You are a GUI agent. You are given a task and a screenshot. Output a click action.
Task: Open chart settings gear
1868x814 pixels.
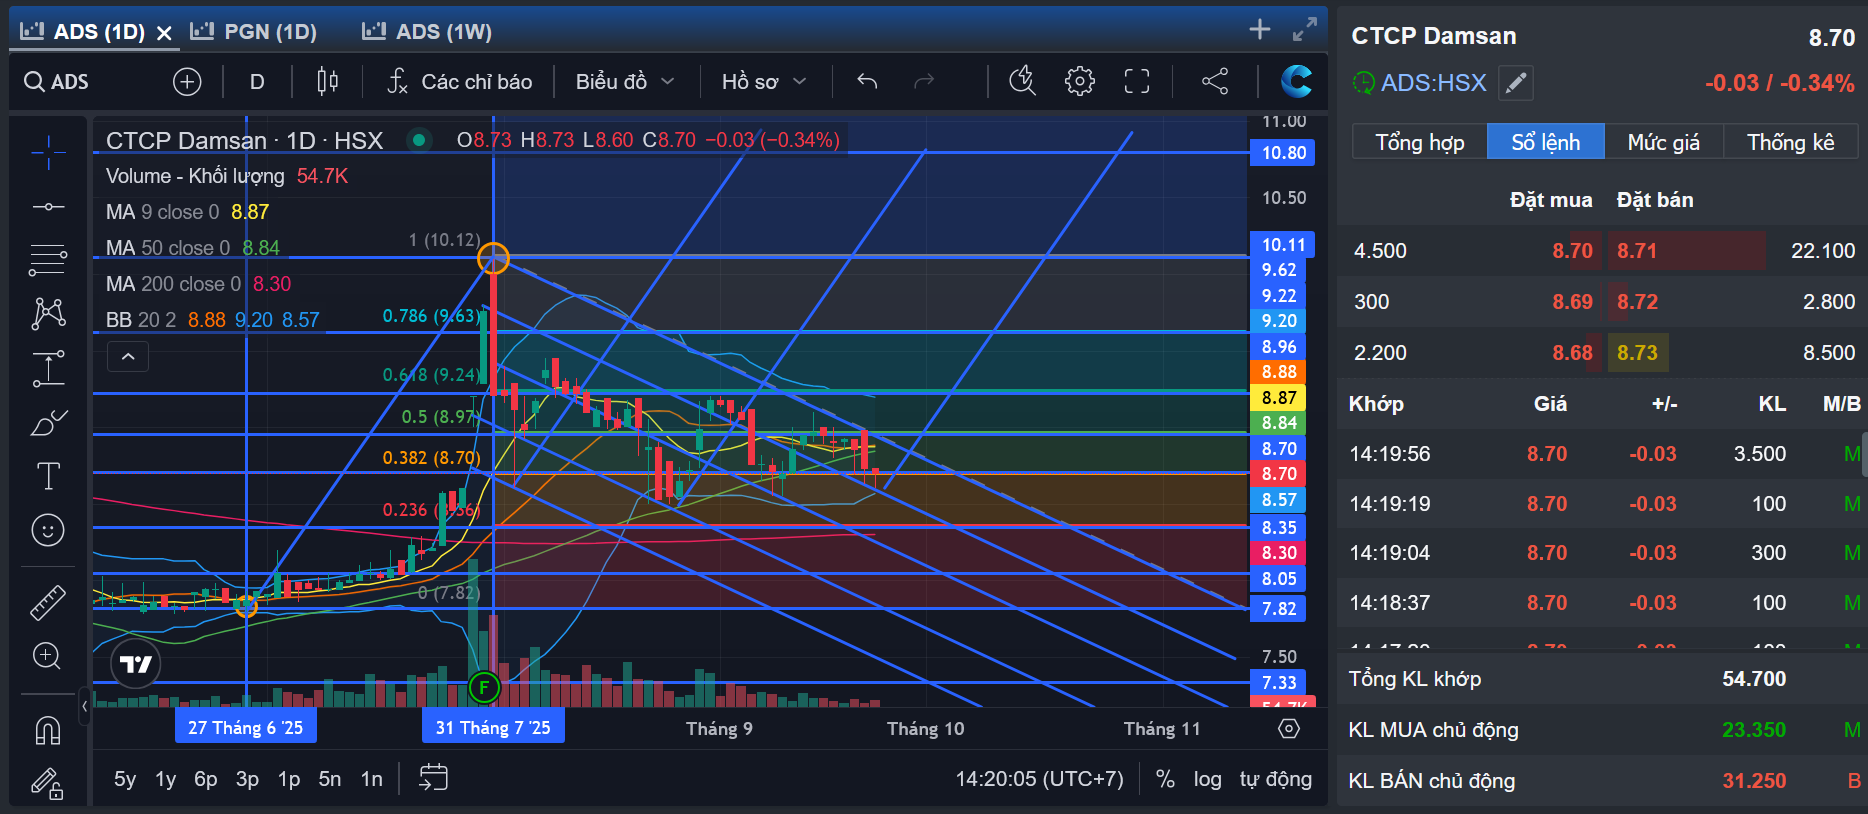1080,81
